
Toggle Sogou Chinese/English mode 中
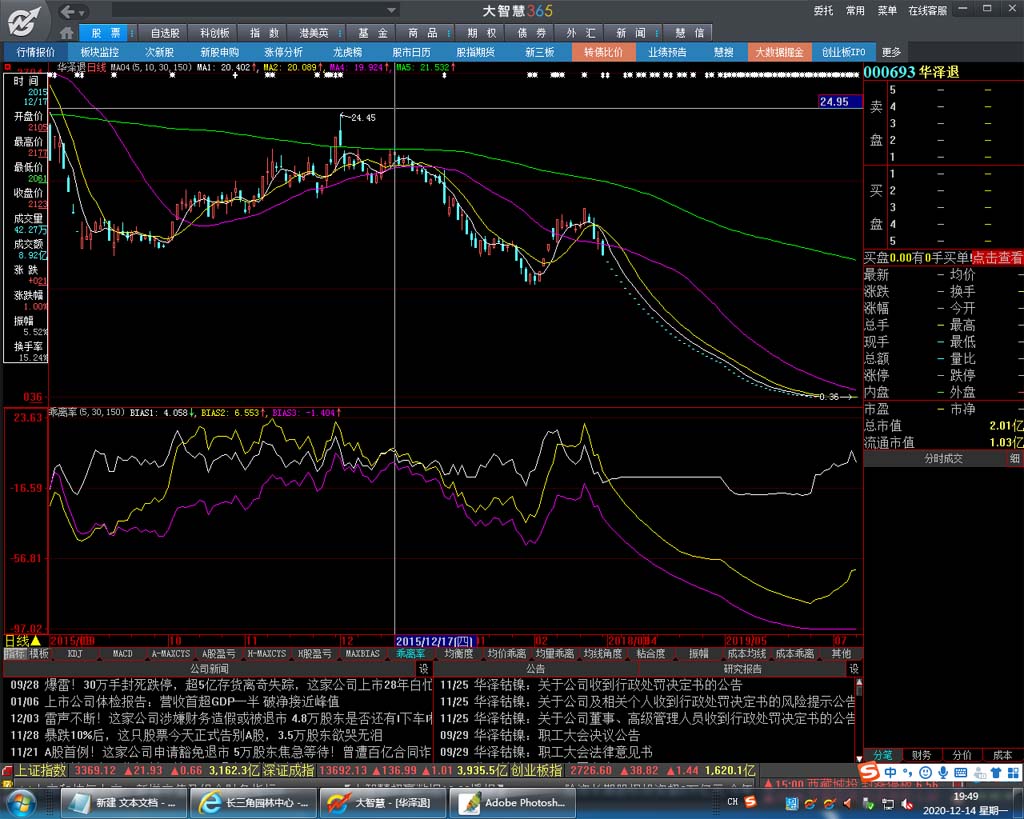pos(891,773)
